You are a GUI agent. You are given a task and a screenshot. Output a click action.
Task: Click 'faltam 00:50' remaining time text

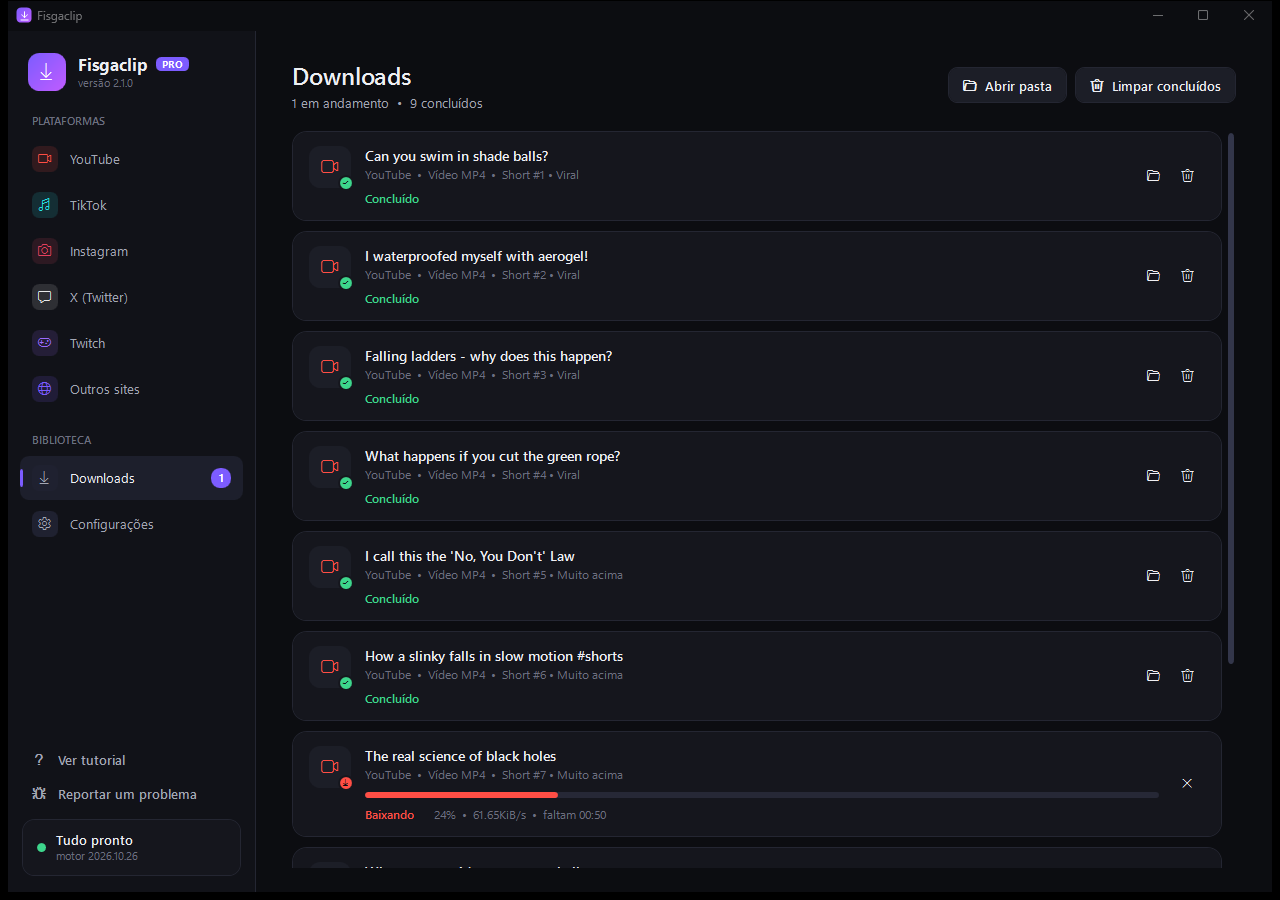point(575,815)
